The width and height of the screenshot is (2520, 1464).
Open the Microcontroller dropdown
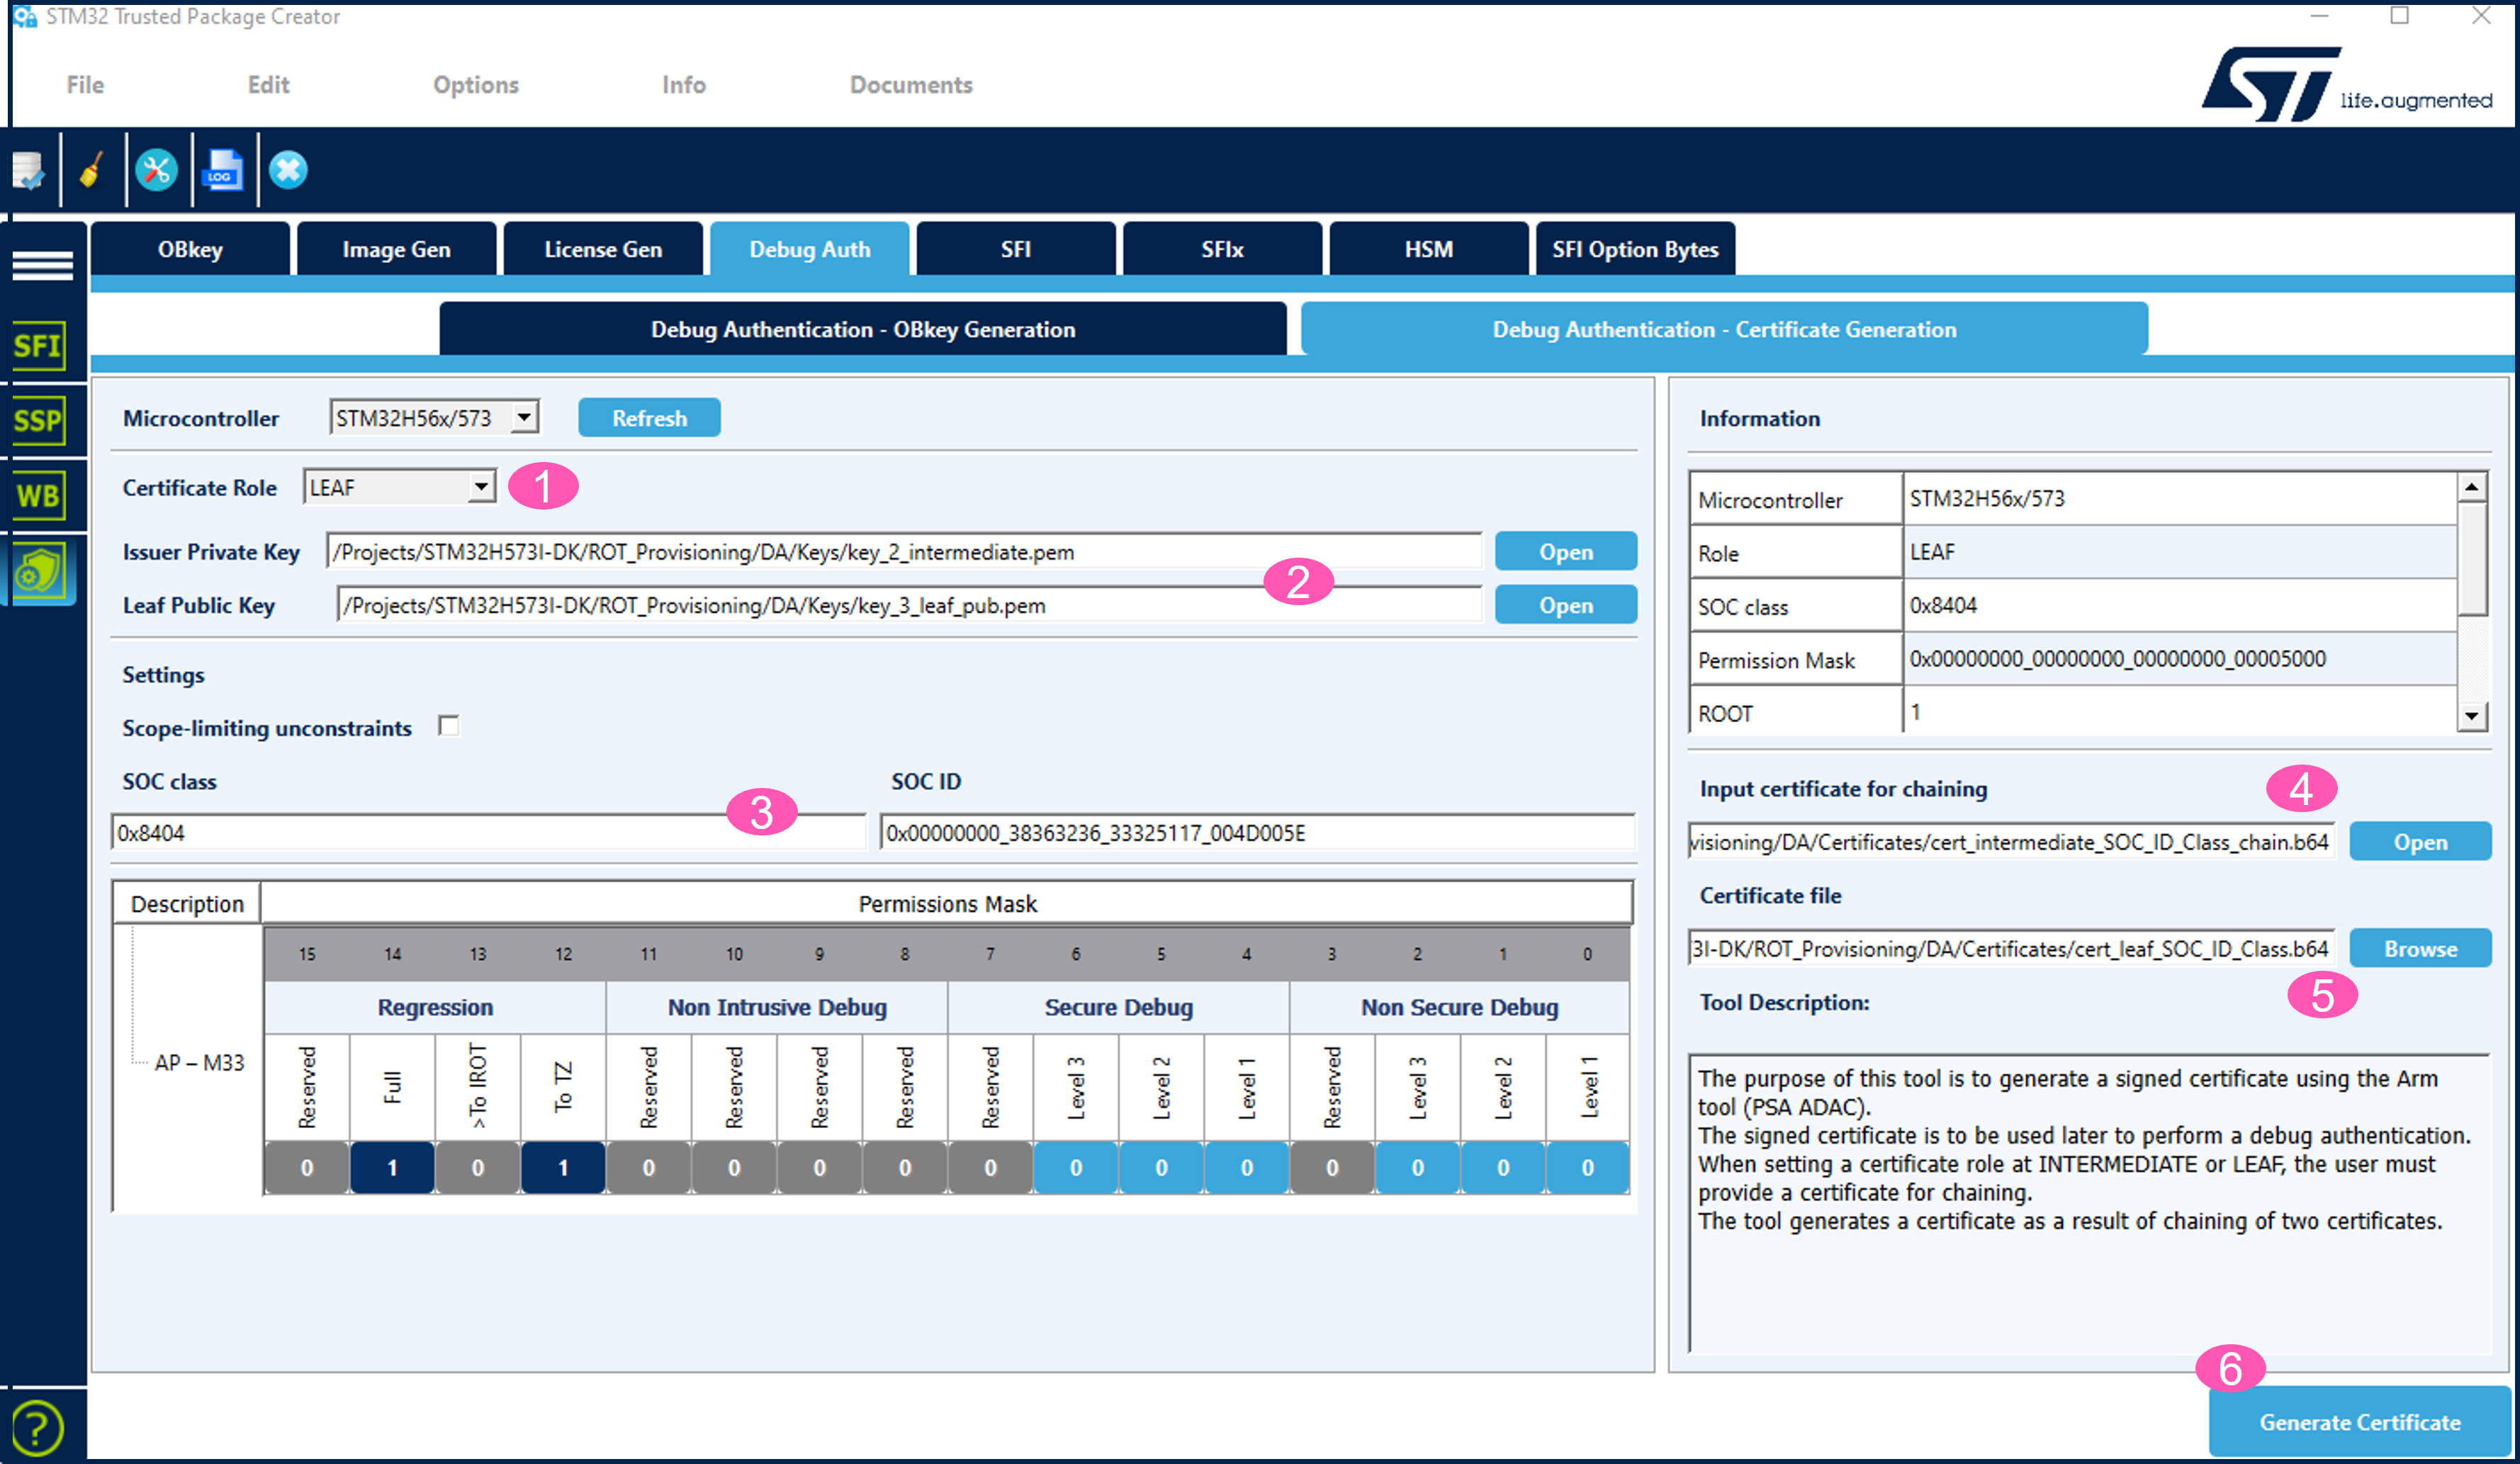click(x=524, y=417)
